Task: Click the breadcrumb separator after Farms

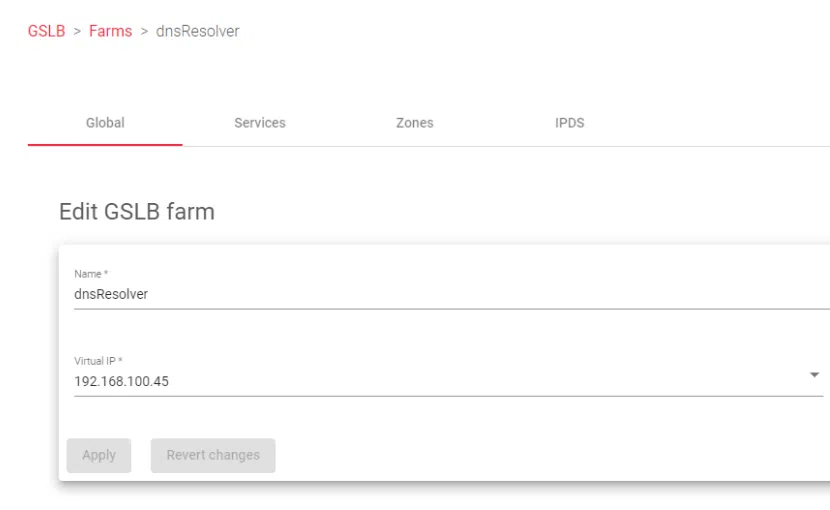Action: (144, 32)
